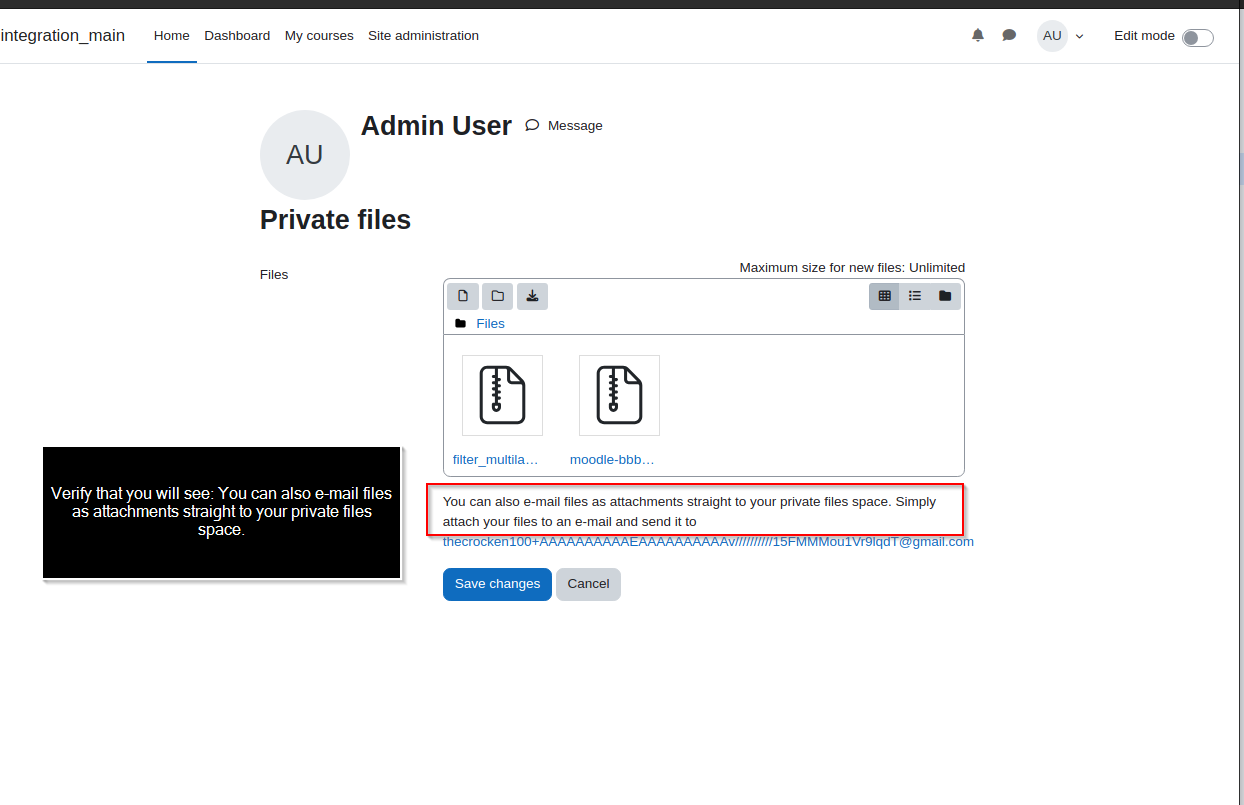Image resolution: width=1244 pixels, height=805 pixels.
Task: Click the Add file icon in file manager
Action: tap(462, 296)
